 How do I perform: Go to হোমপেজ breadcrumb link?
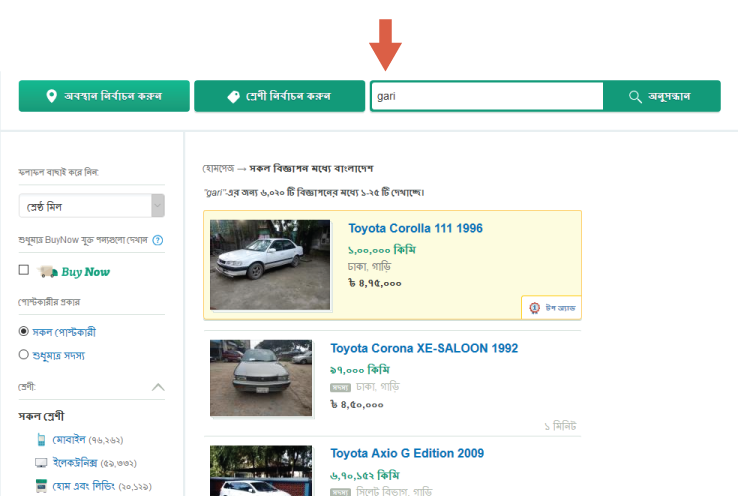point(218,168)
